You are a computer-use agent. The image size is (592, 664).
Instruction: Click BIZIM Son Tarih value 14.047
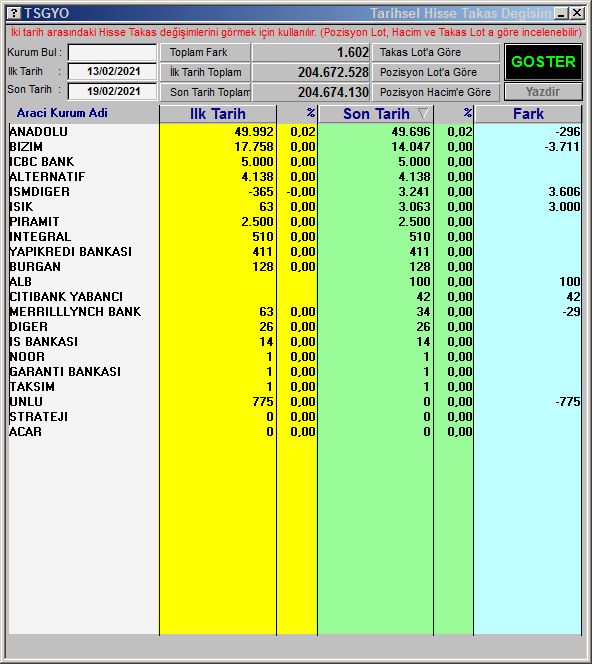[x=411, y=147]
